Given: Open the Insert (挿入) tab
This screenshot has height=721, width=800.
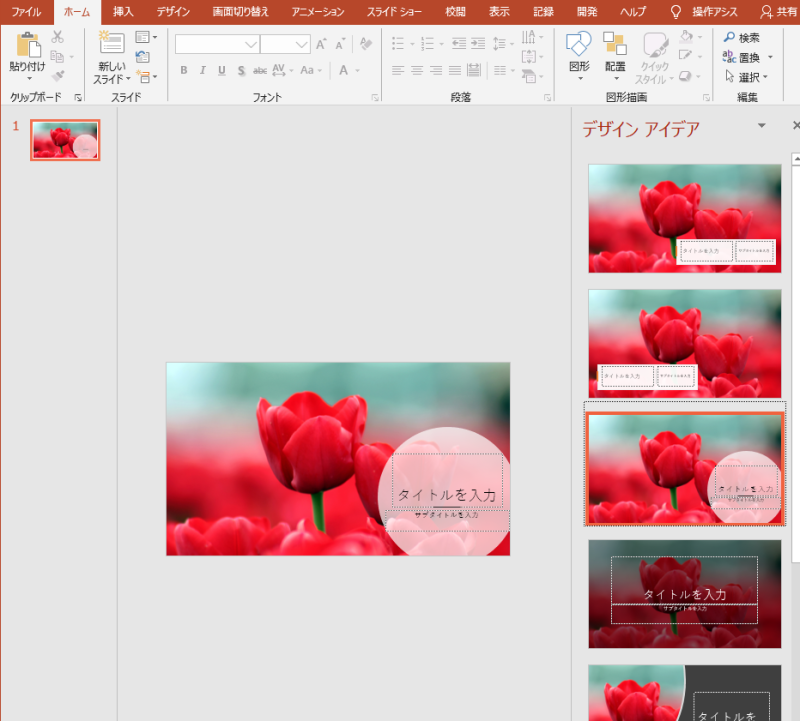Looking at the screenshot, I should tap(124, 12).
